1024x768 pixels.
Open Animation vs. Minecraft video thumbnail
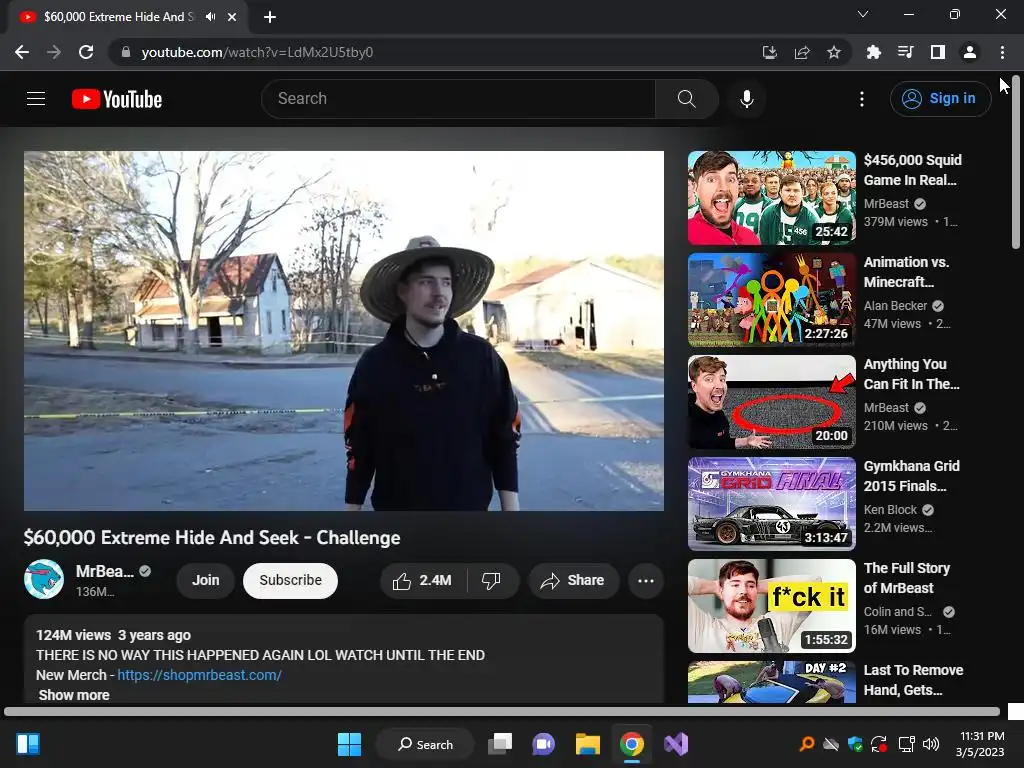[x=771, y=300]
